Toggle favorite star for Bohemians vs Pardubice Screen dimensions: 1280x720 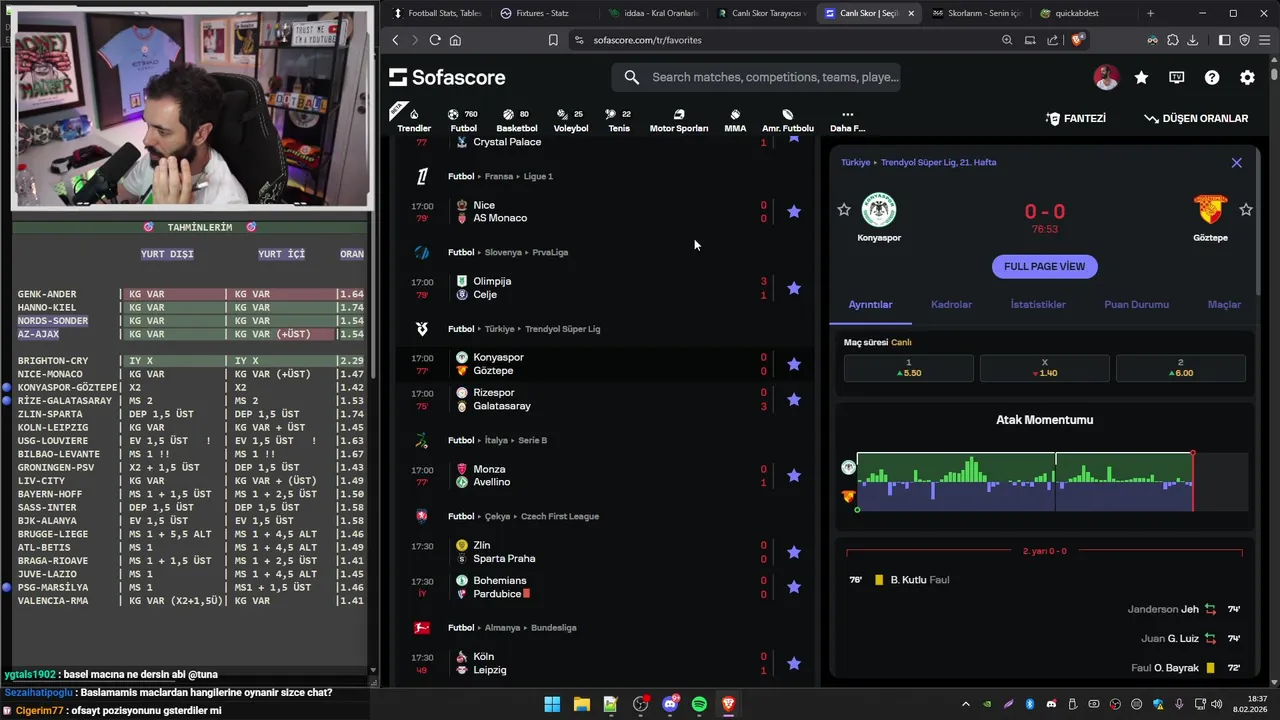click(794, 587)
